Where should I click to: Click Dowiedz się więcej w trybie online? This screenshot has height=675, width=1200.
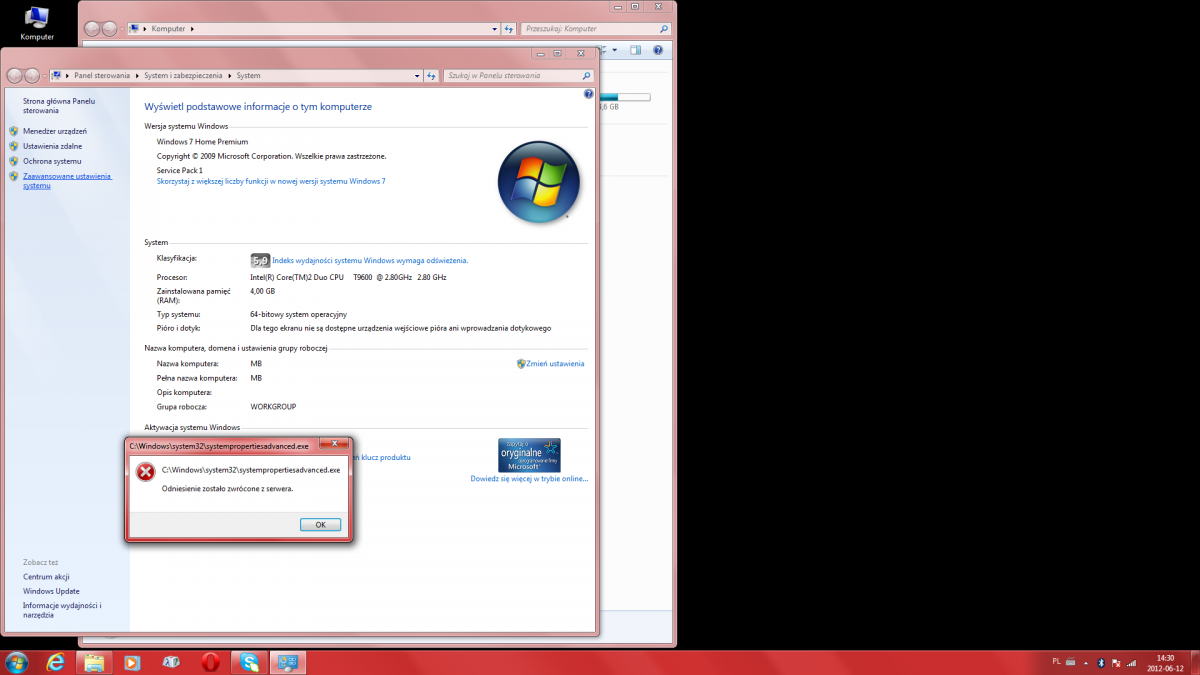coord(529,479)
